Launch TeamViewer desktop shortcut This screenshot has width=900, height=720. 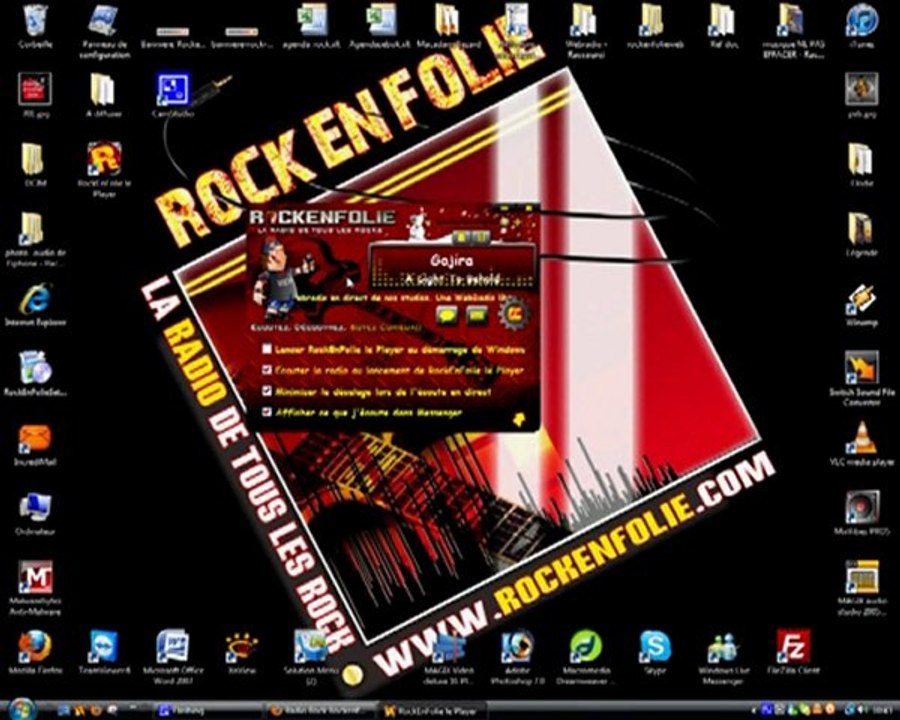[104, 653]
